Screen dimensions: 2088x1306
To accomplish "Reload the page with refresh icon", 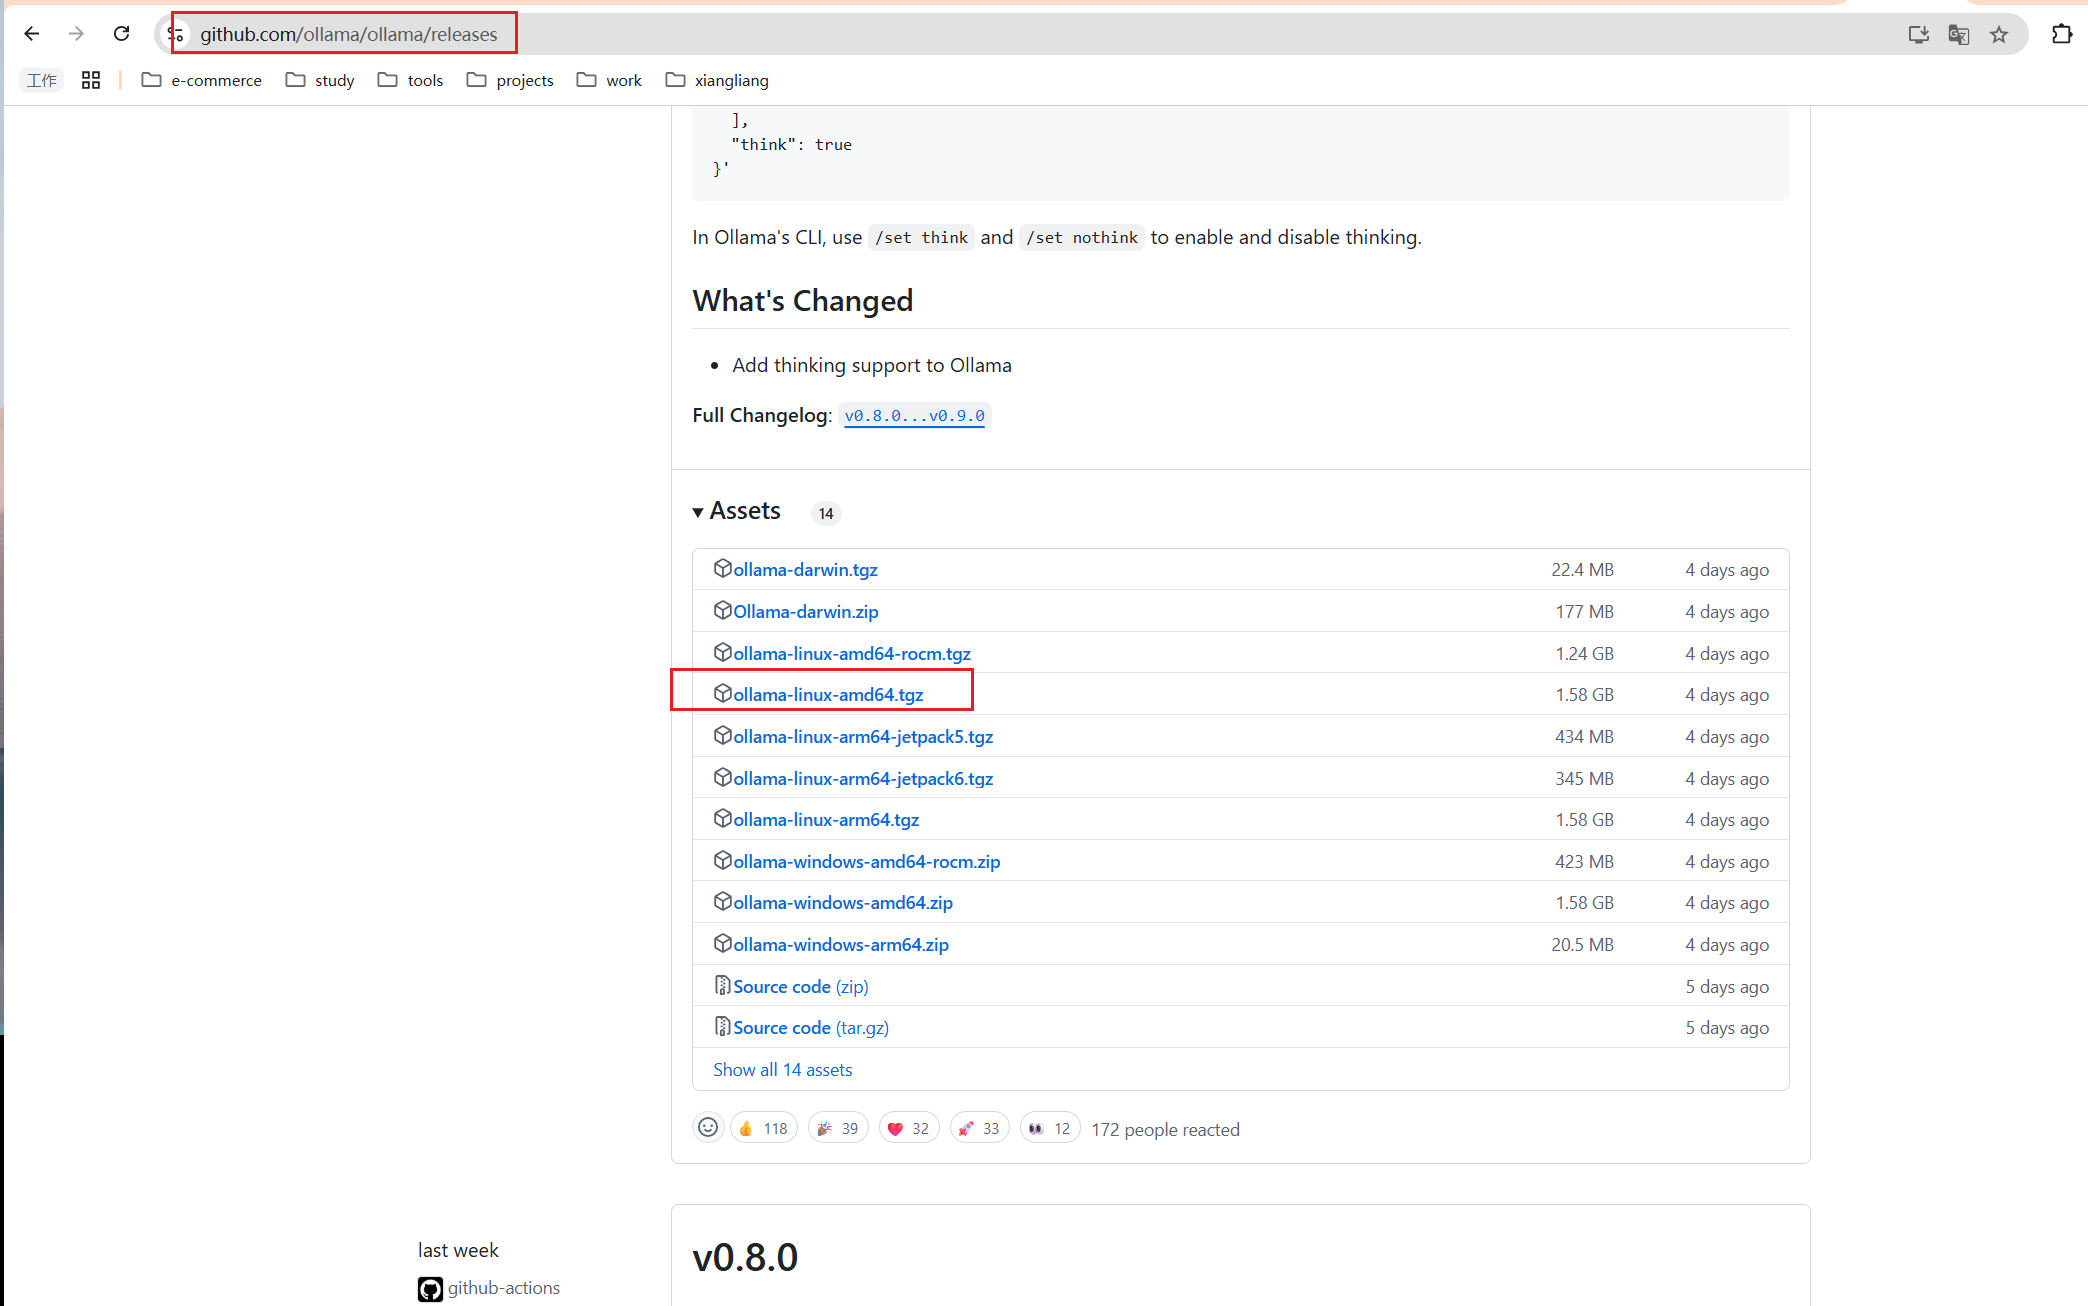I will click(121, 34).
